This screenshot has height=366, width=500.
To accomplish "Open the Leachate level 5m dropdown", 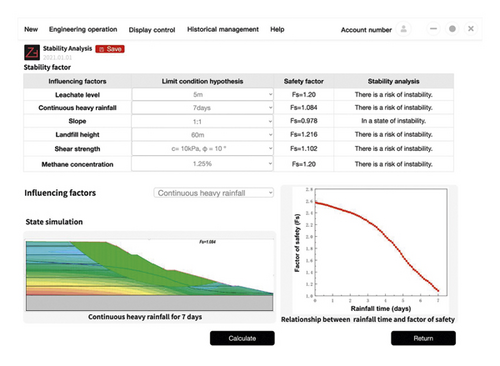I will 203,94.
